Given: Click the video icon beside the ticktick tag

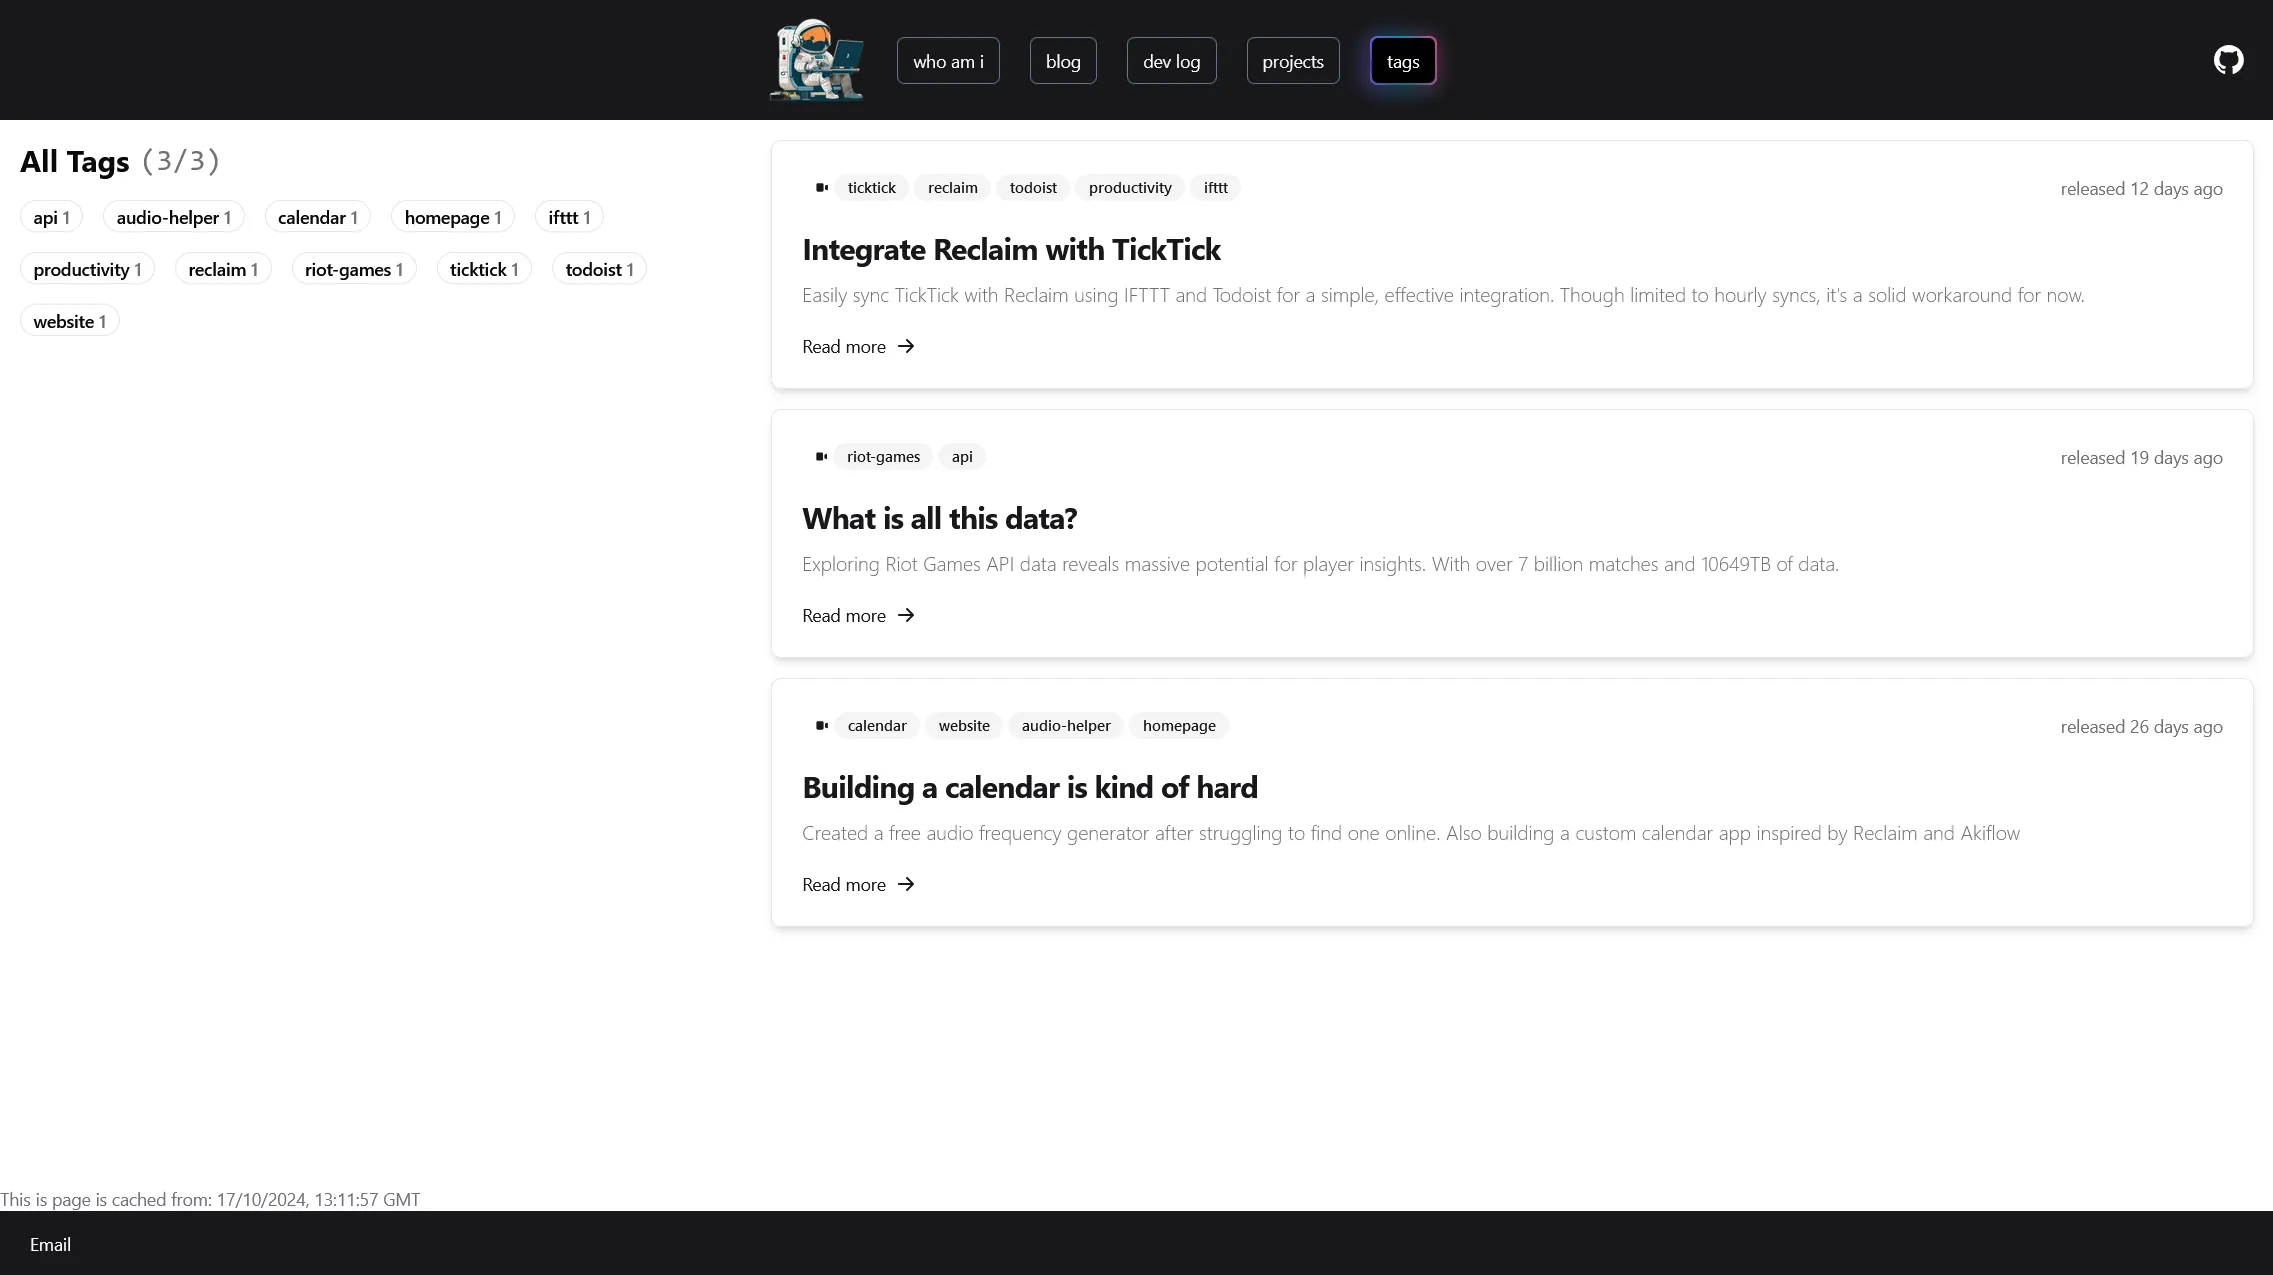Looking at the screenshot, I should (x=822, y=187).
